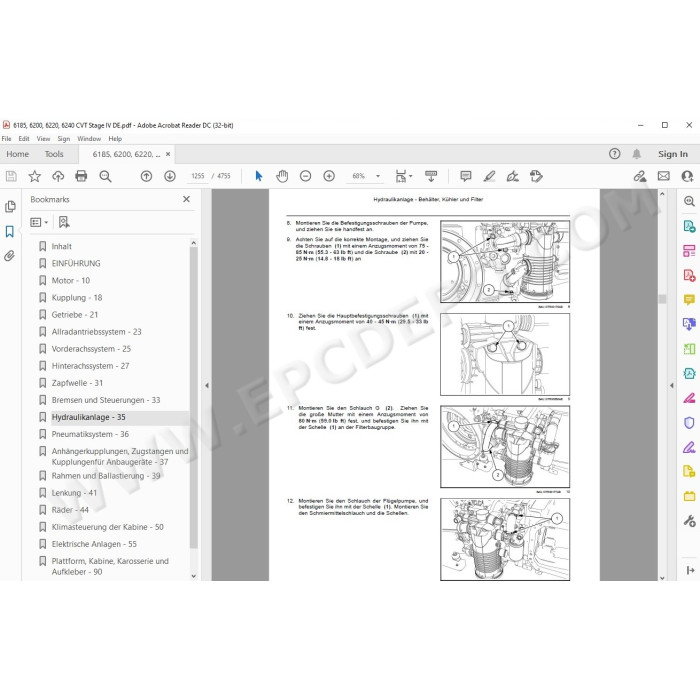The width and height of the screenshot is (700, 700).
Task: Toggle the bookmarks panel icon
Action: pos(10,231)
